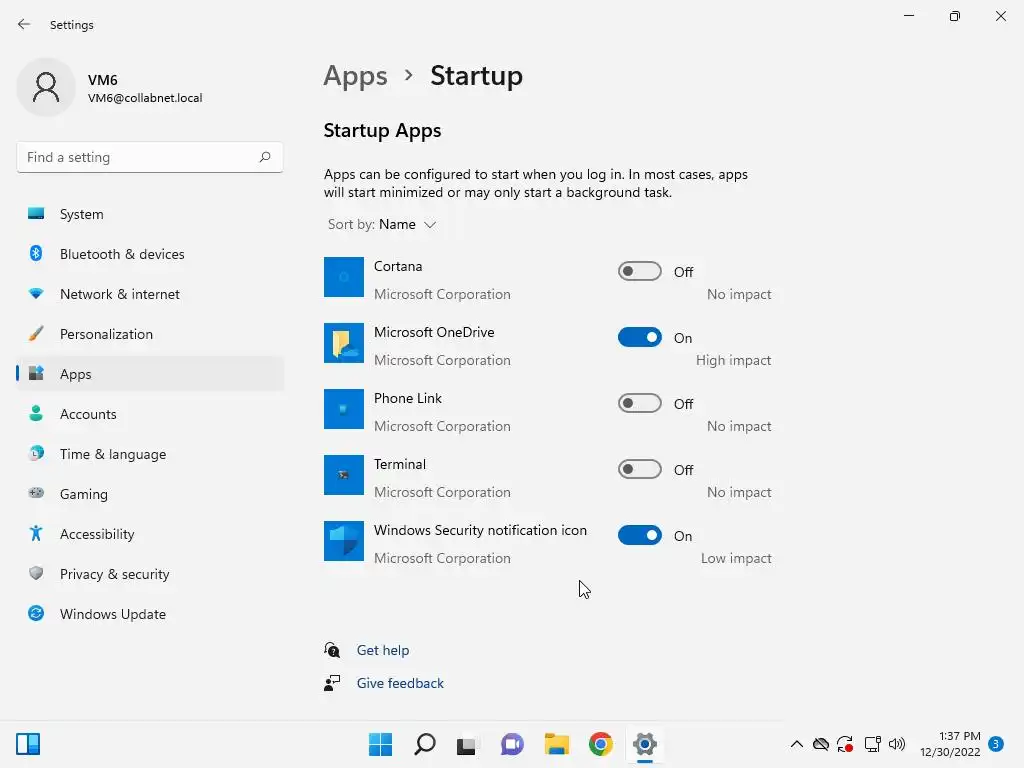Image resolution: width=1024 pixels, height=768 pixels.
Task: Click the Windows Security notification icon name
Action: click(x=480, y=530)
